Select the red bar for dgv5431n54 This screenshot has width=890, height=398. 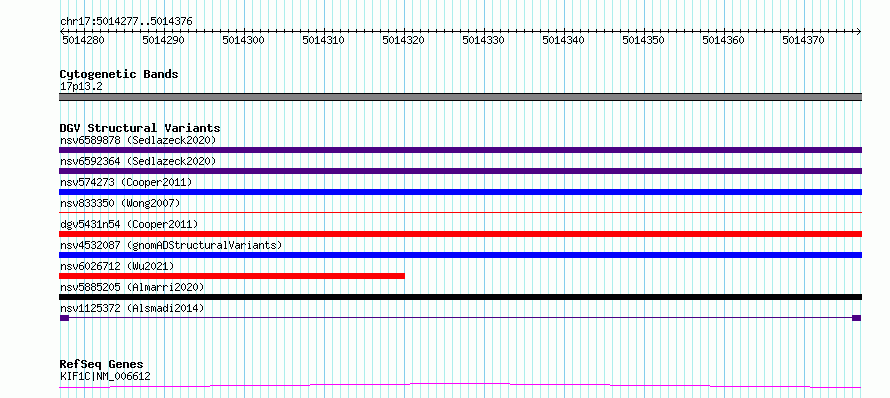(460, 234)
